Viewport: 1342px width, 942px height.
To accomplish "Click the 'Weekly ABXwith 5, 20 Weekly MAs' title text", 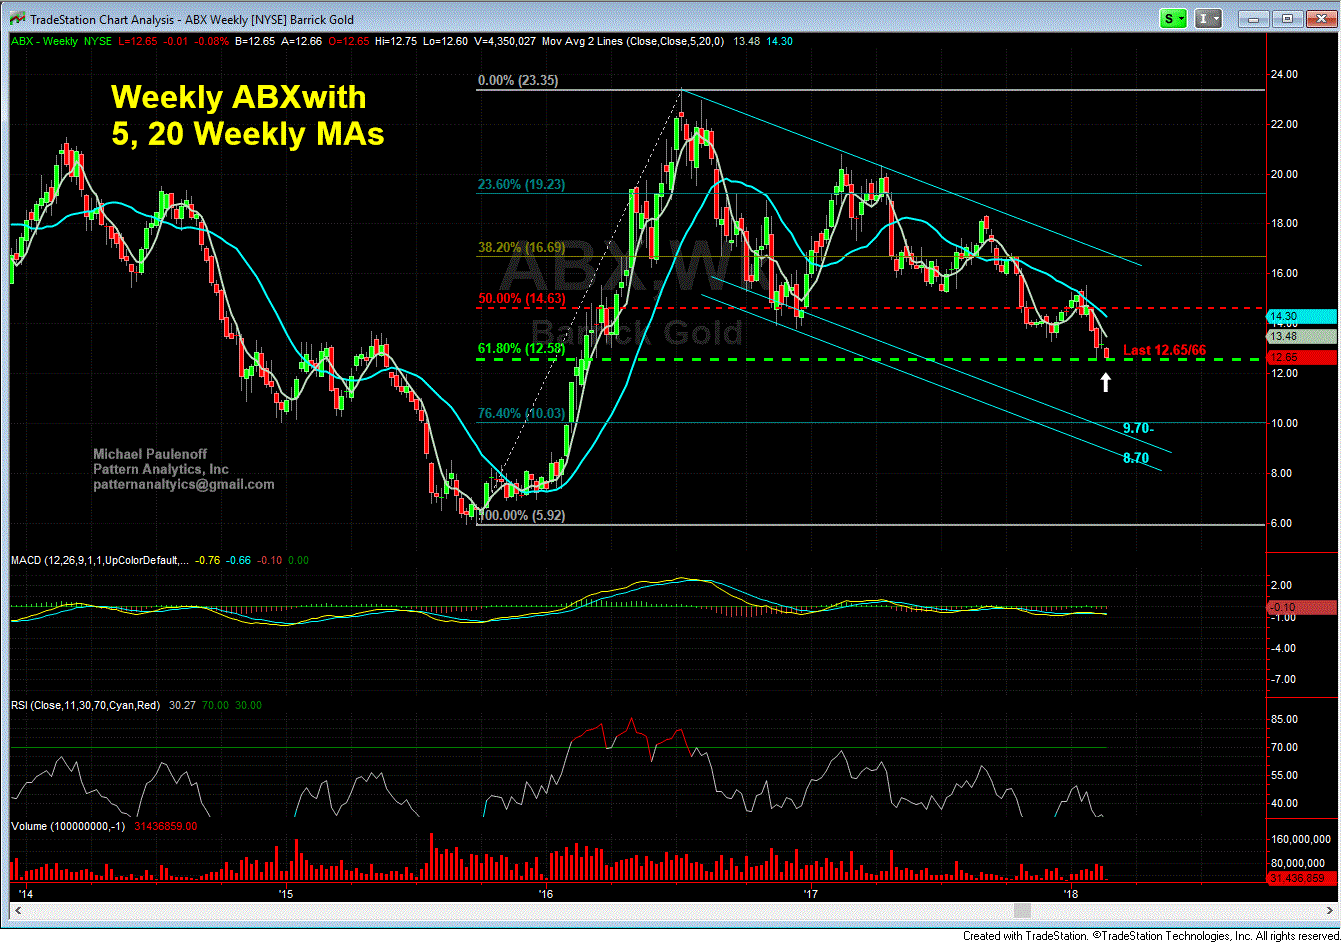I will (x=247, y=115).
